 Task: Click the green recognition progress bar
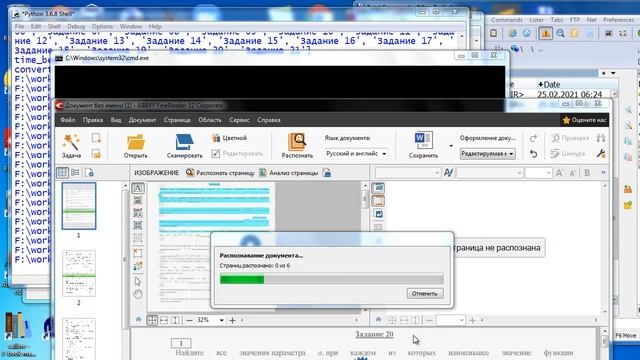point(242,280)
